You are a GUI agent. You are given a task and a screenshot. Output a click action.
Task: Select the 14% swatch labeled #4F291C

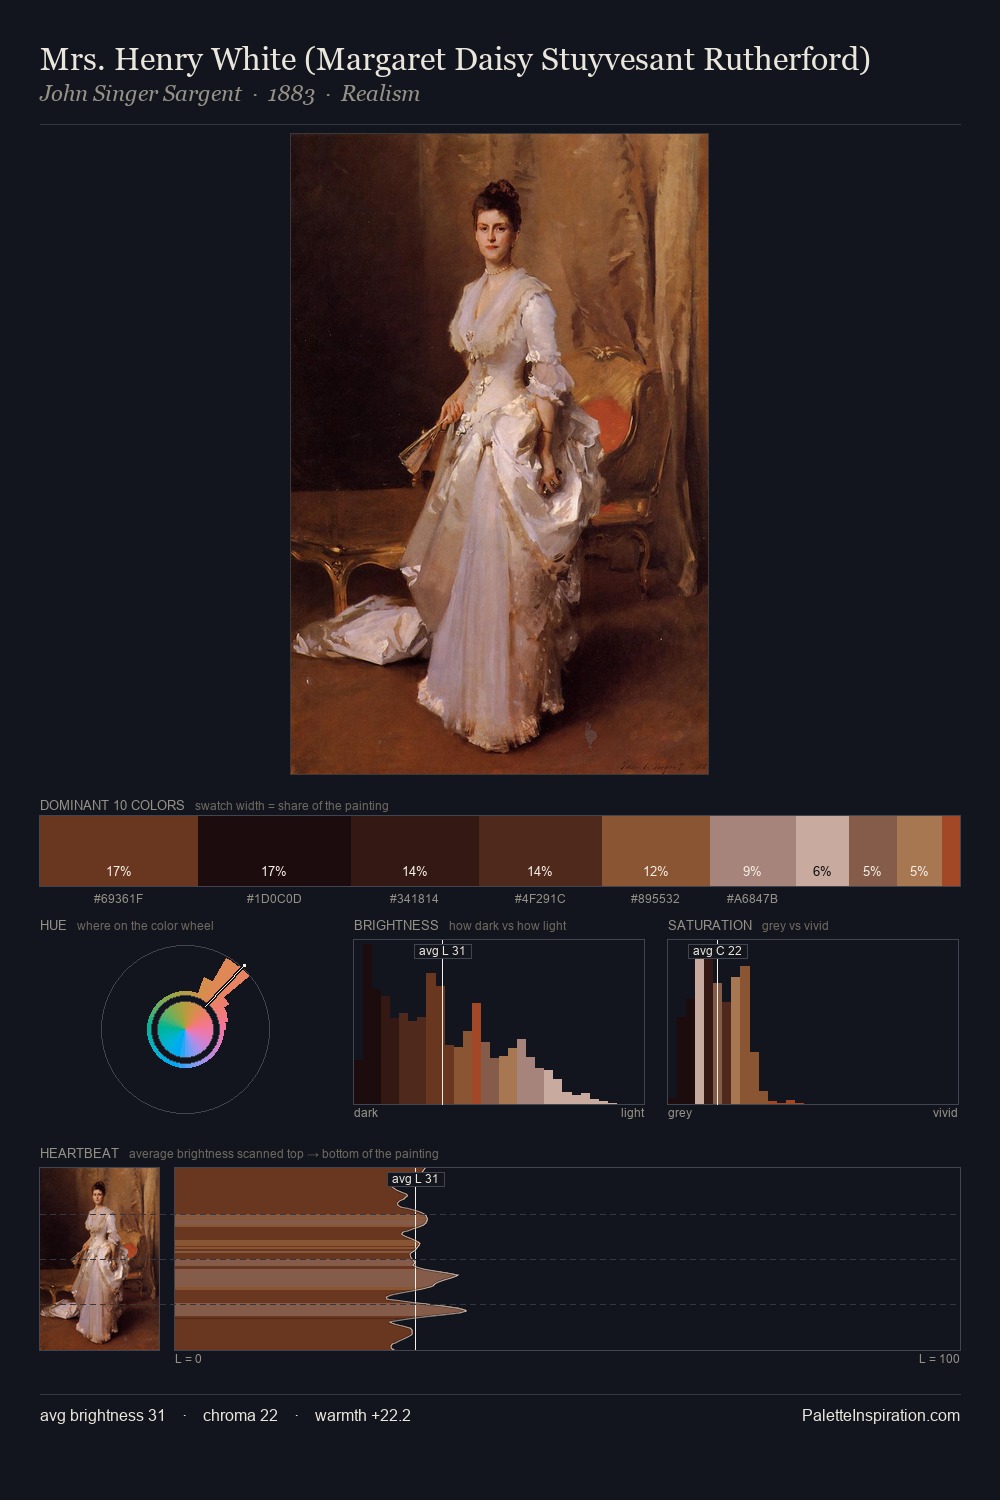540,851
